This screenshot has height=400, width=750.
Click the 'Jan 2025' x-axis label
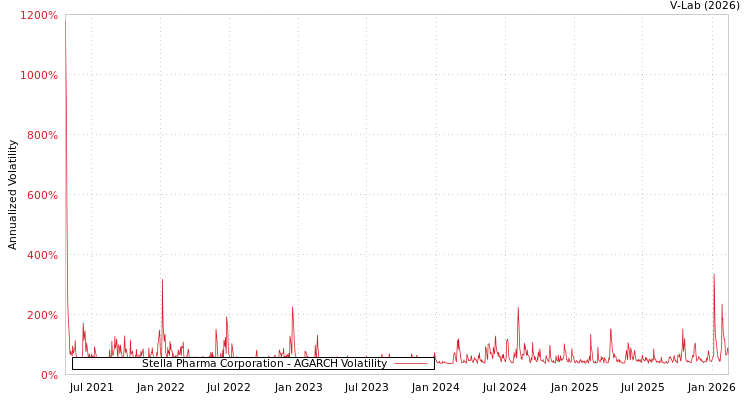tap(574, 388)
